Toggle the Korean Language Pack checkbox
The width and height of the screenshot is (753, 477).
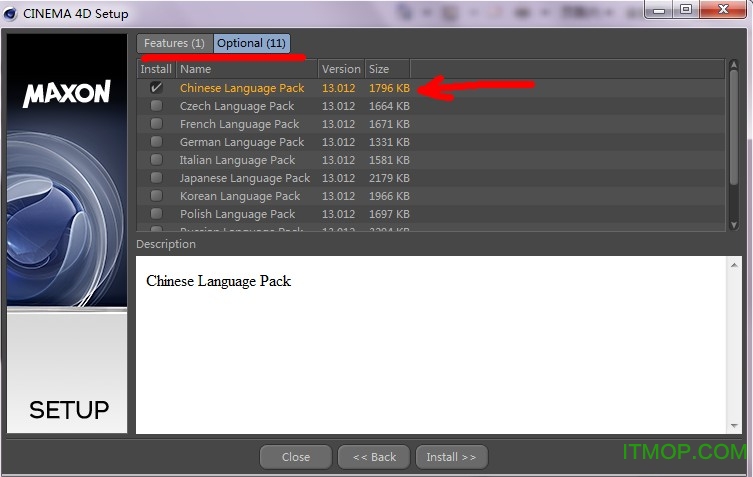(x=156, y=196)
